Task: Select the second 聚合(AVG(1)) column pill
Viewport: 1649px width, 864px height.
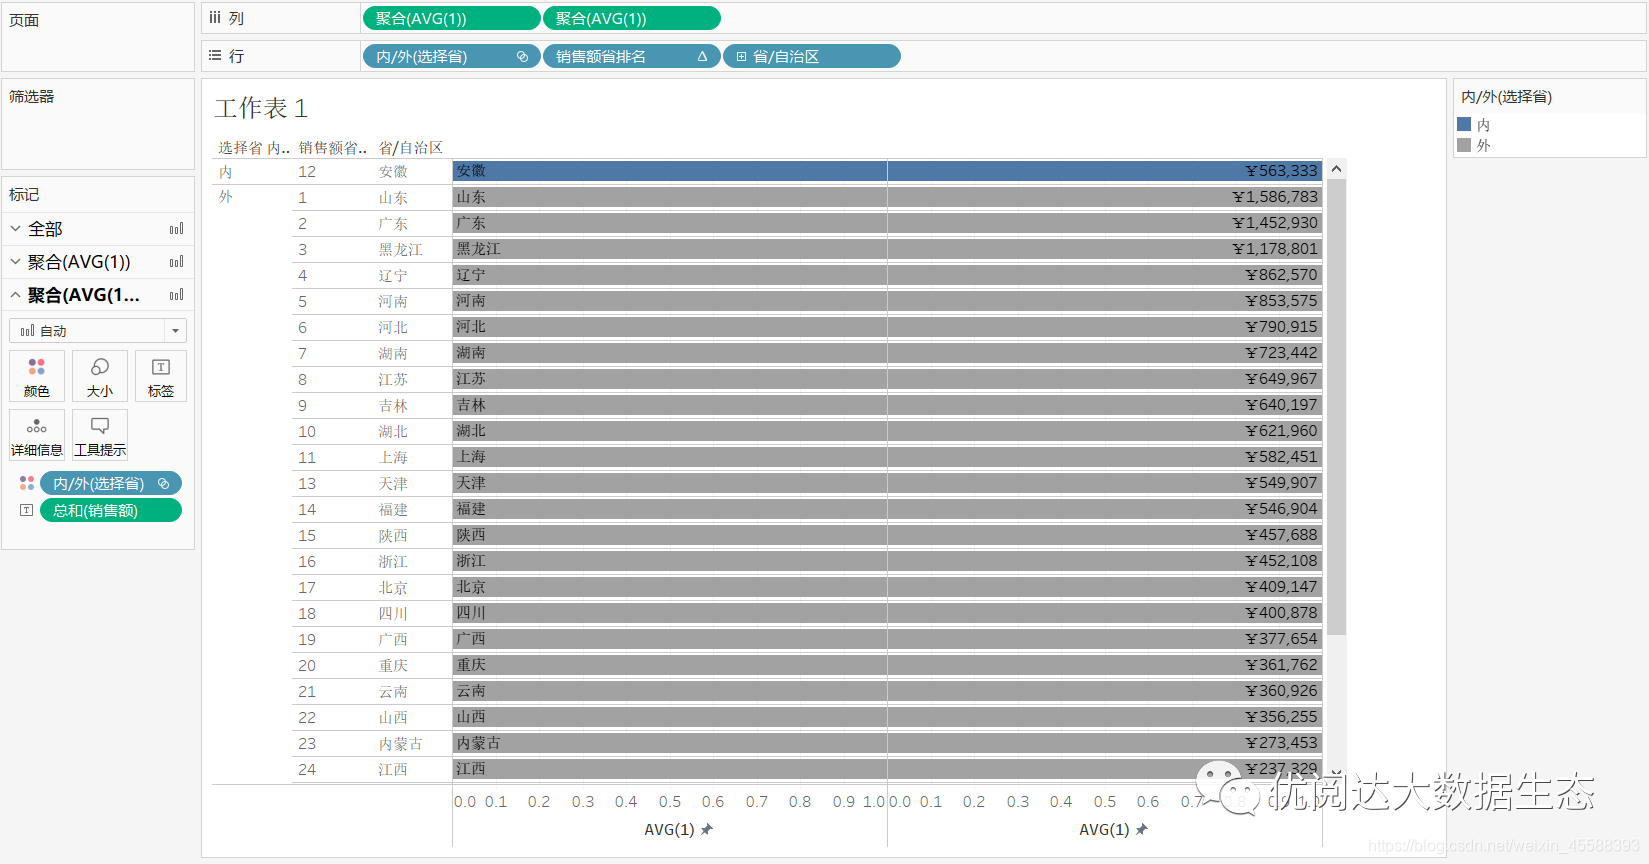Action: [632, 18]
